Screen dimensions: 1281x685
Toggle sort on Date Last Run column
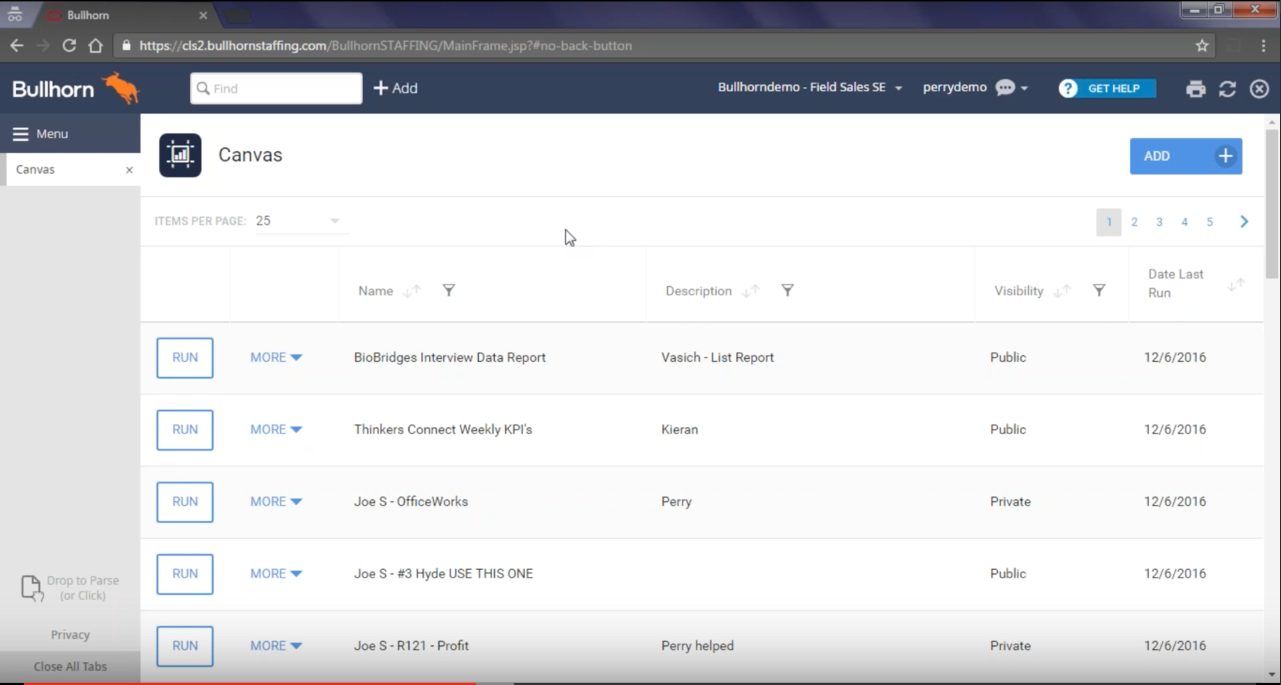pos(1236,284)
